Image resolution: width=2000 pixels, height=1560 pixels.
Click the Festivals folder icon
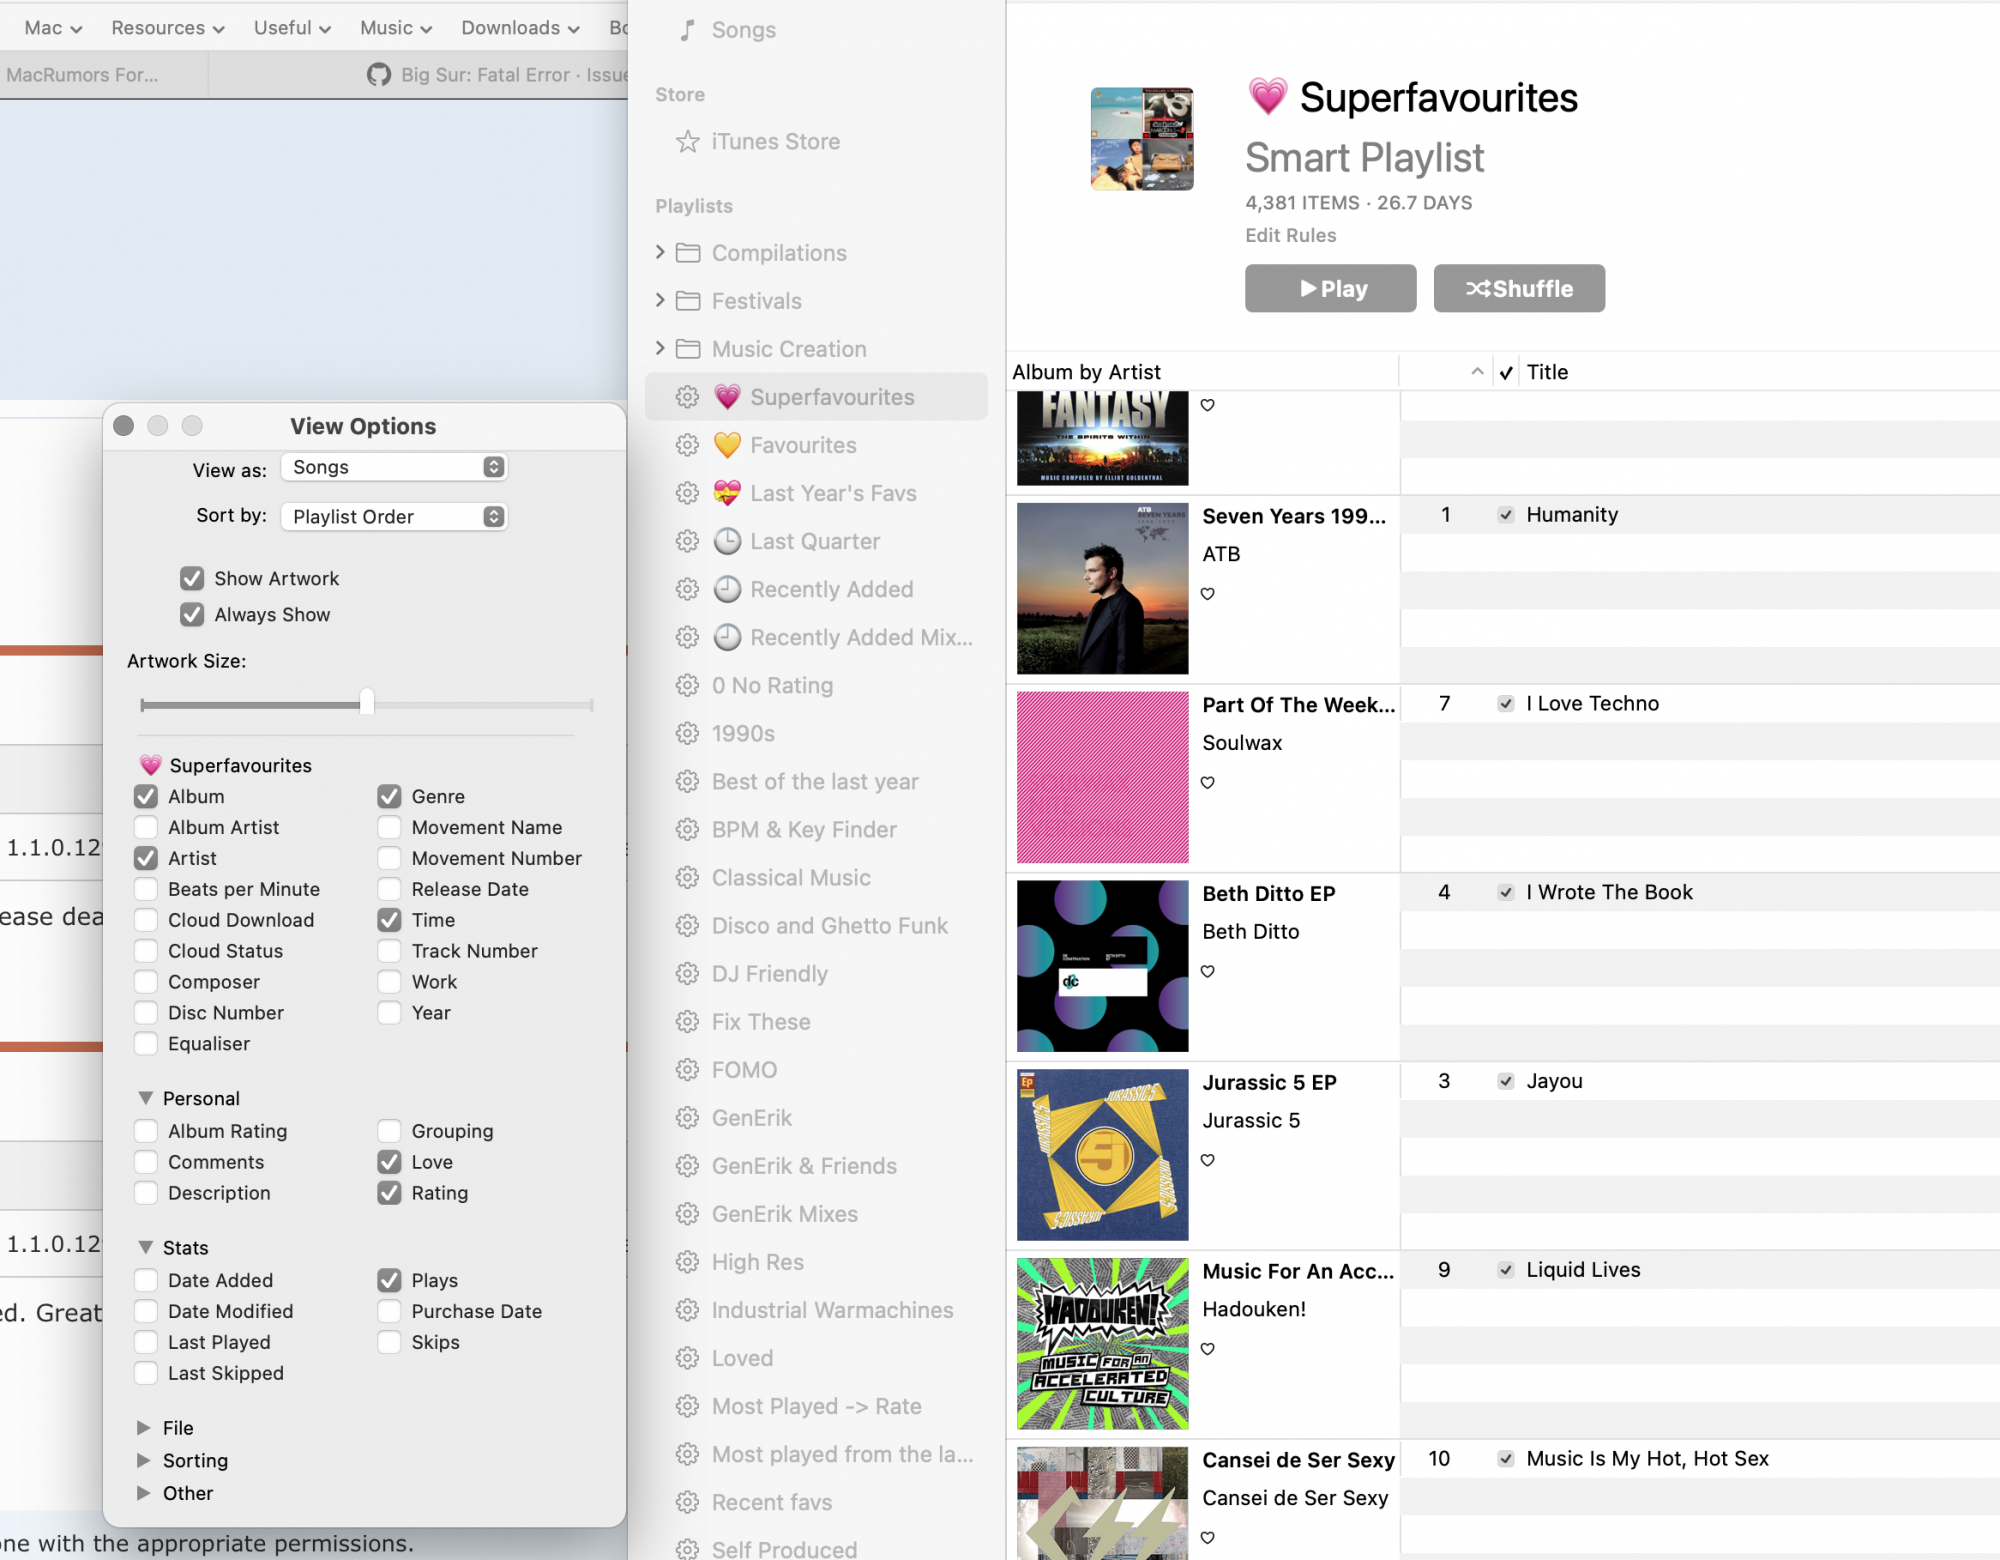(x=688, y=301)
